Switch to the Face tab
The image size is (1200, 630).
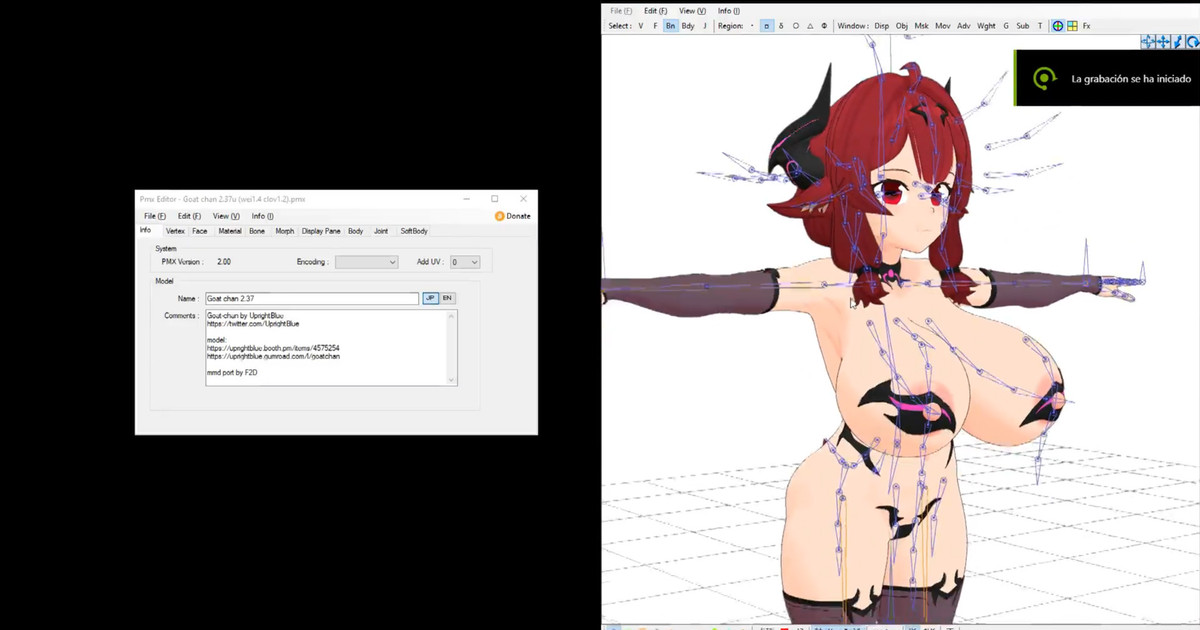200,231
